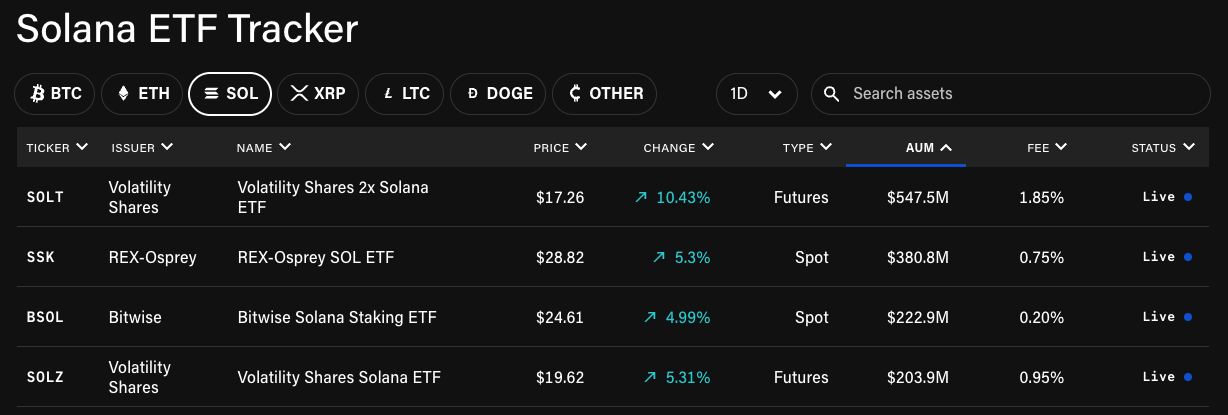Open Bitwise Solana Staking ETF
The height and width of the screenshot is (415, 1228).
coord(337,317)
